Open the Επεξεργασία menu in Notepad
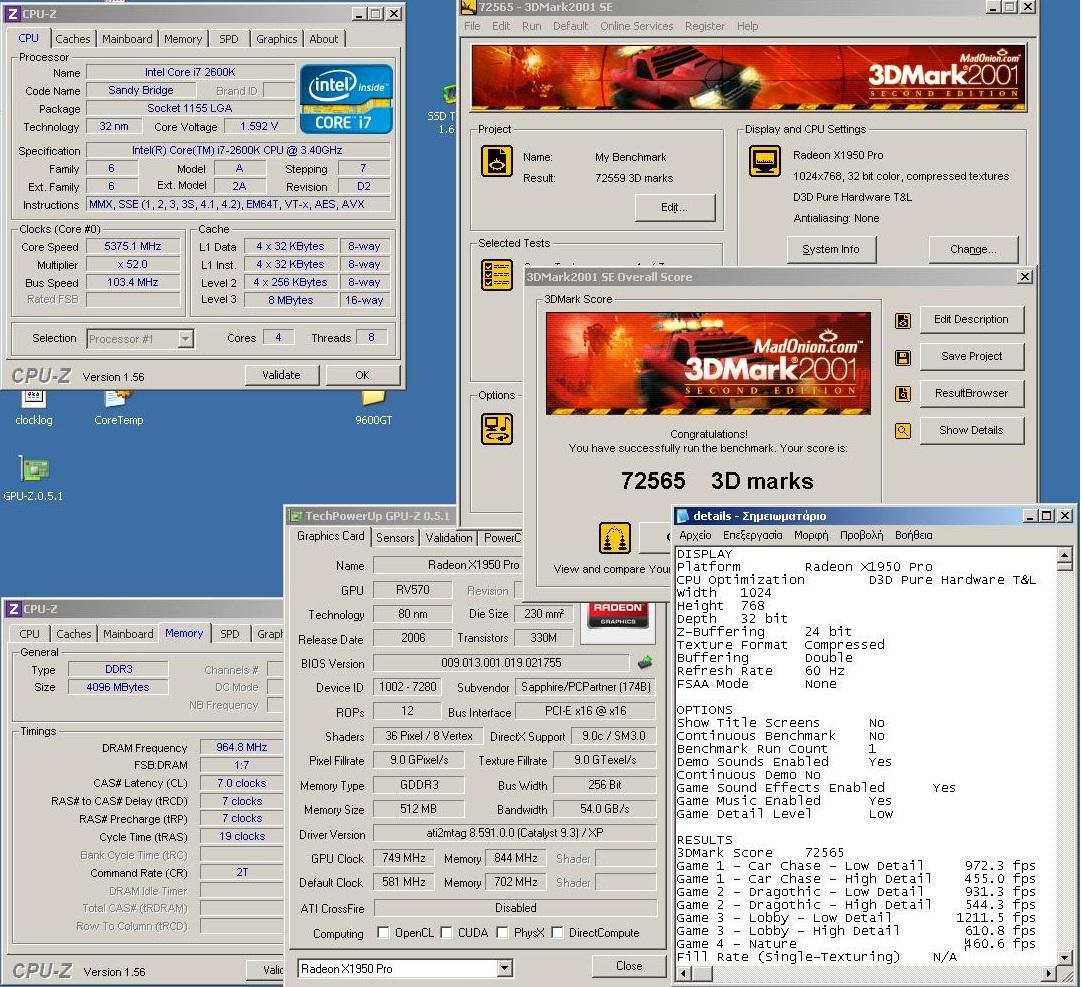1082x987 pixels. click(752, 535)
